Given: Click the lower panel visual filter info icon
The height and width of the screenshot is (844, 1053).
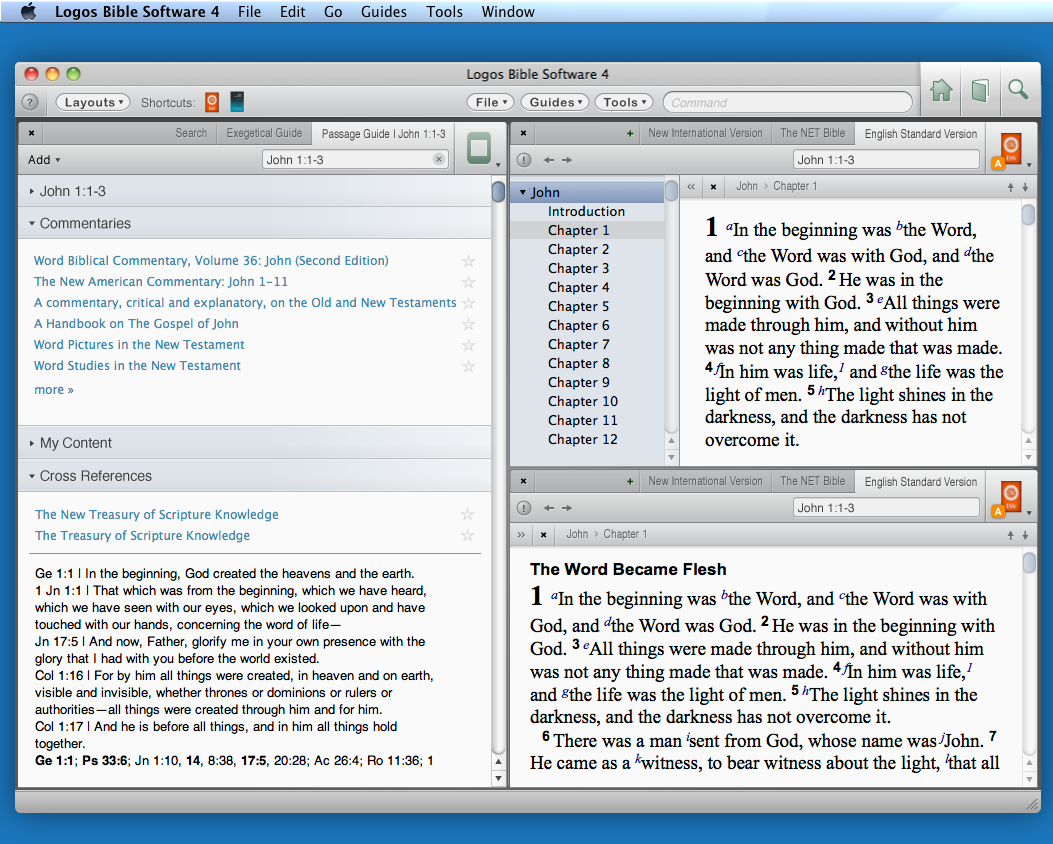Looking at the screenshot, I should tap(524, 508).
